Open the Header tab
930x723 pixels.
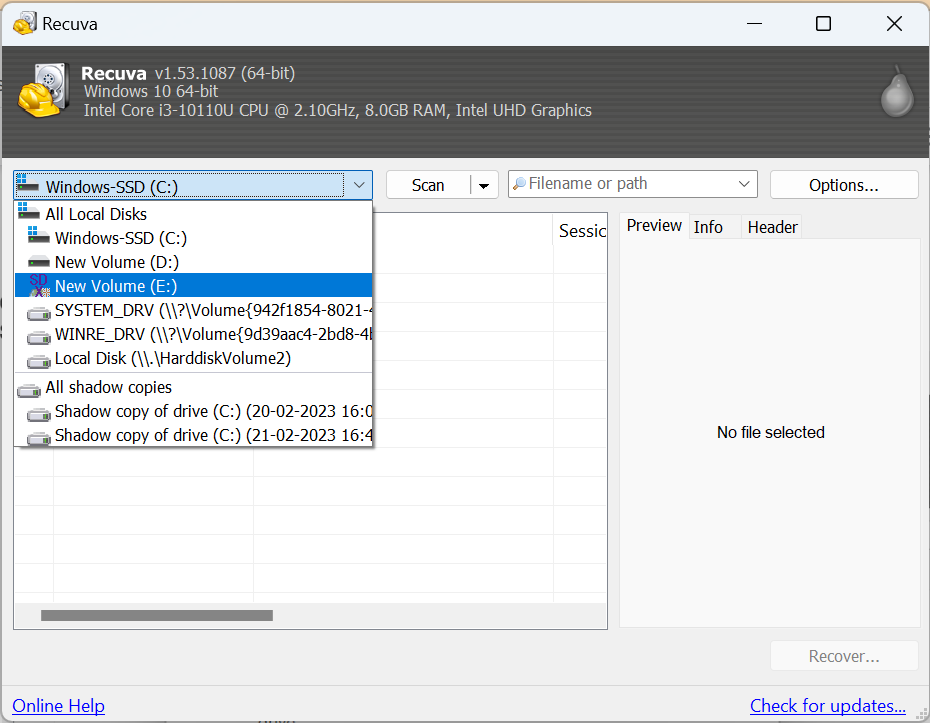pyautogui.click(x=772, y=227)
